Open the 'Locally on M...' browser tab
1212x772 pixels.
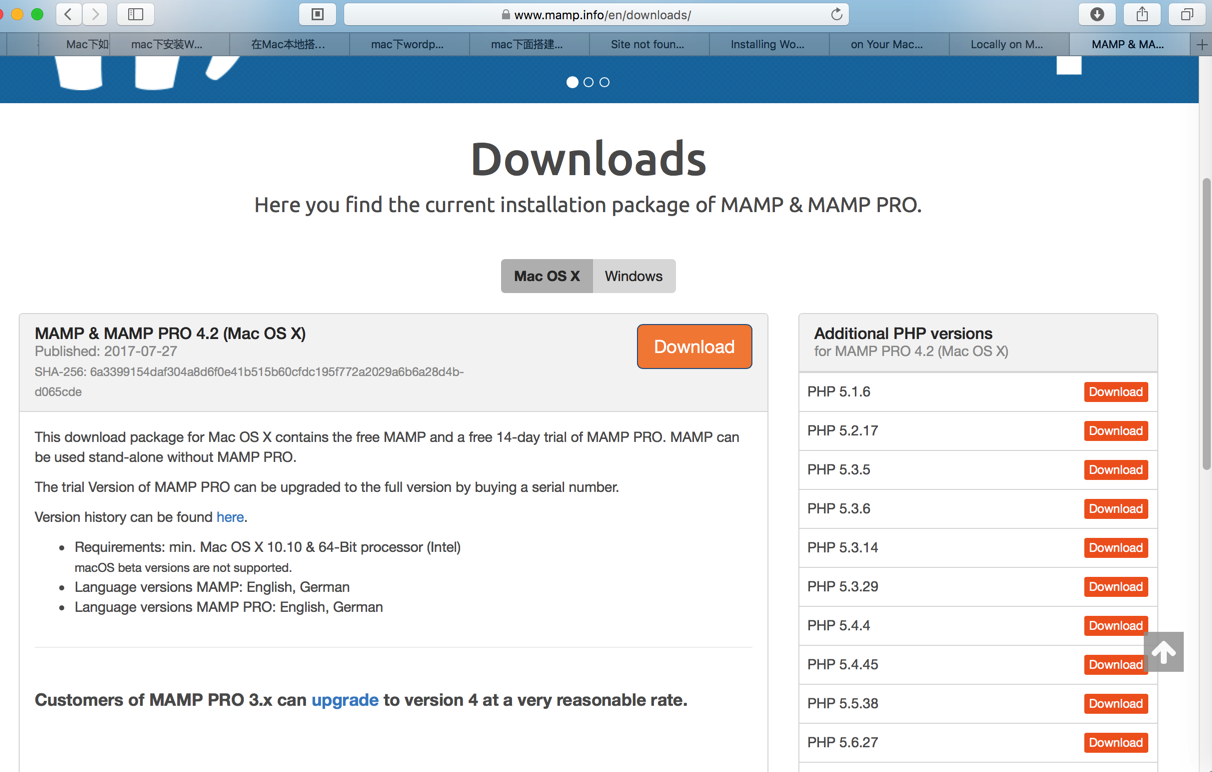(1009, 44)
